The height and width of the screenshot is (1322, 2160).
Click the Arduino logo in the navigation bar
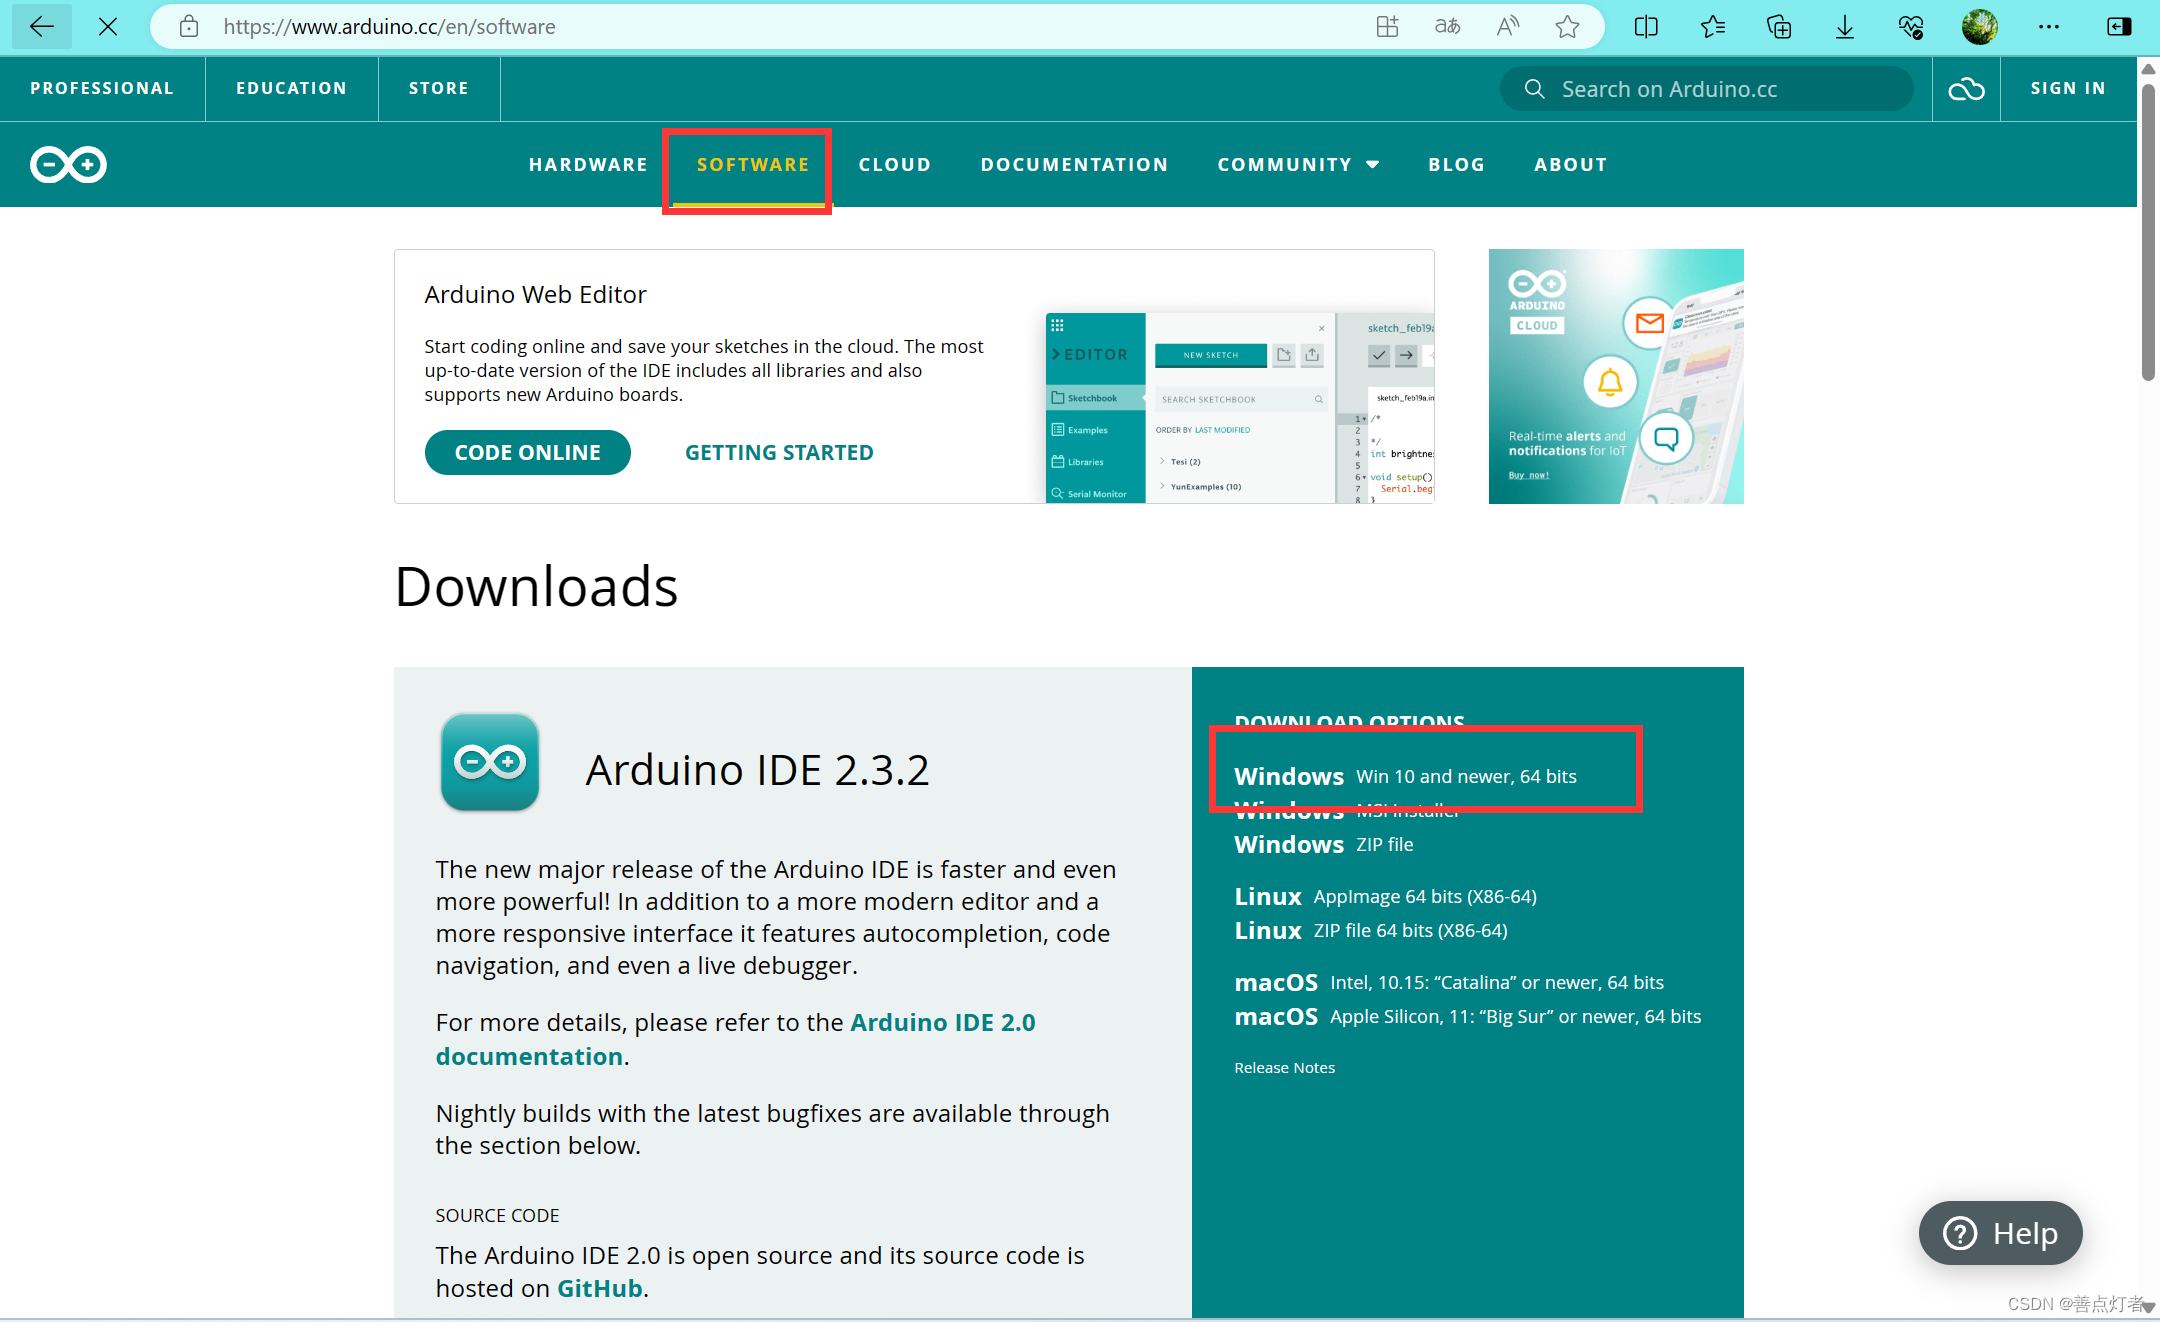[67, 164]
